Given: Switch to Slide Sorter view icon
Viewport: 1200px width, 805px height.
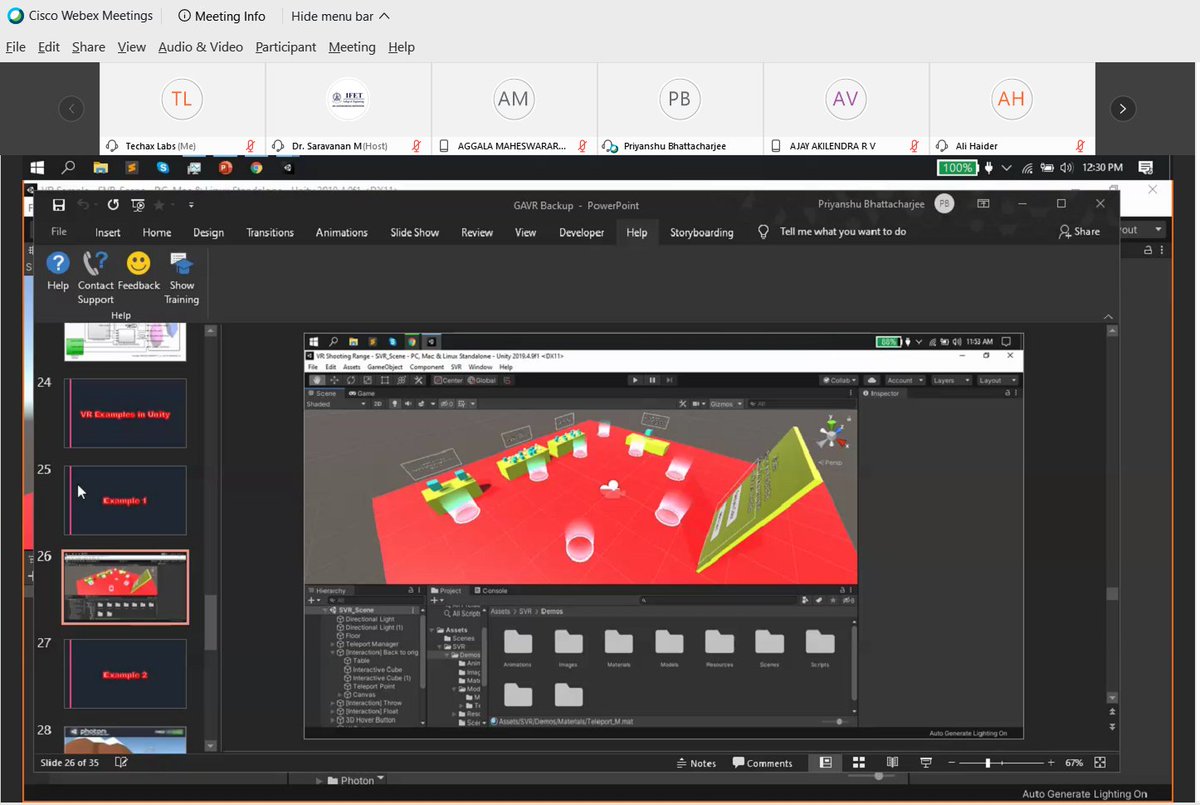Looking at the screenshot, I should pyautogui.click(x=858, y=762).
